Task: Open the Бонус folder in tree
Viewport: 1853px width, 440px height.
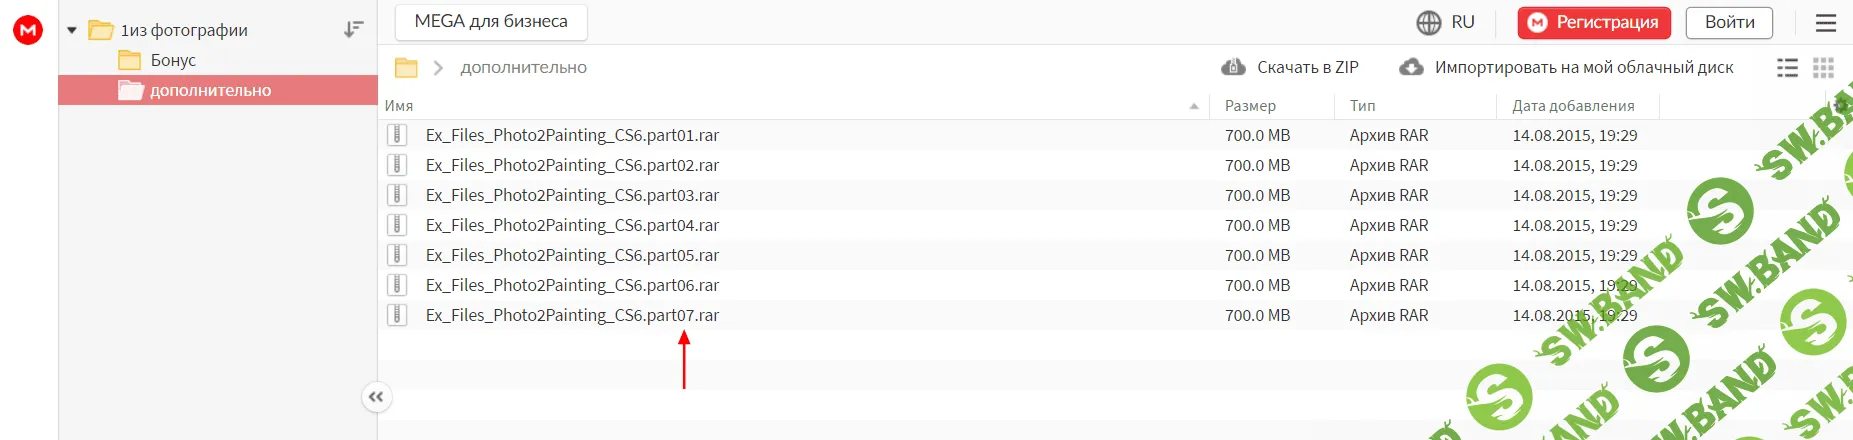Action: pos(173,60)
